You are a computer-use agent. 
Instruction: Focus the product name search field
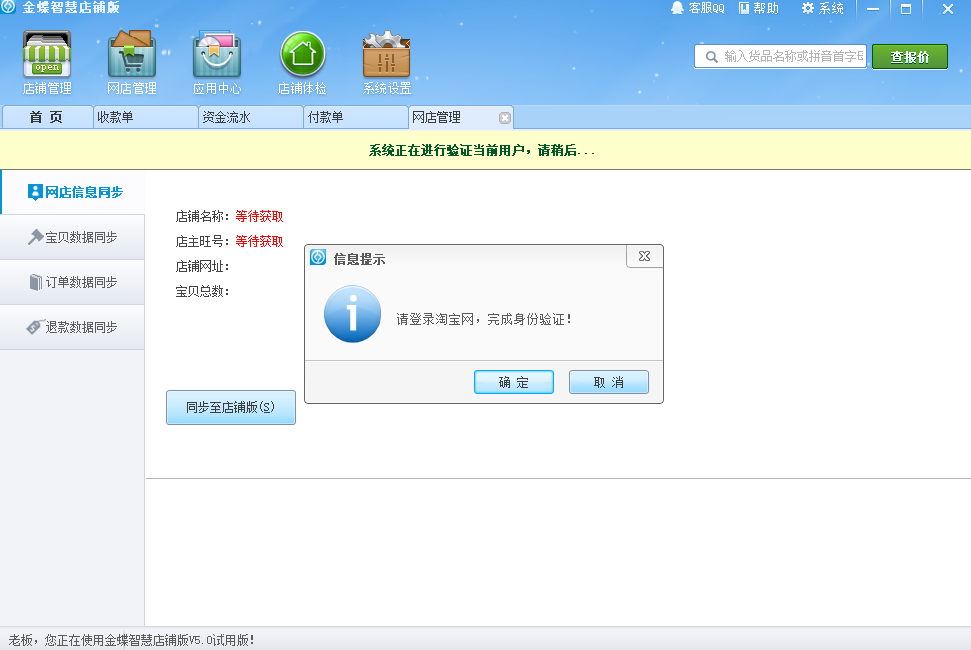[x=780, y=56]
